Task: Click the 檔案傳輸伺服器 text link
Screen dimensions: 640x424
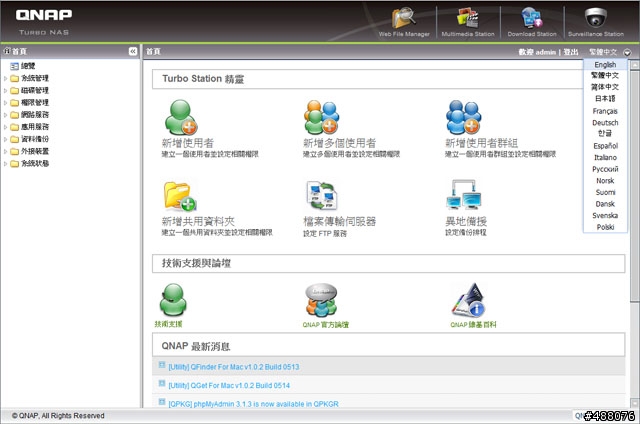Action: point(340,221)
